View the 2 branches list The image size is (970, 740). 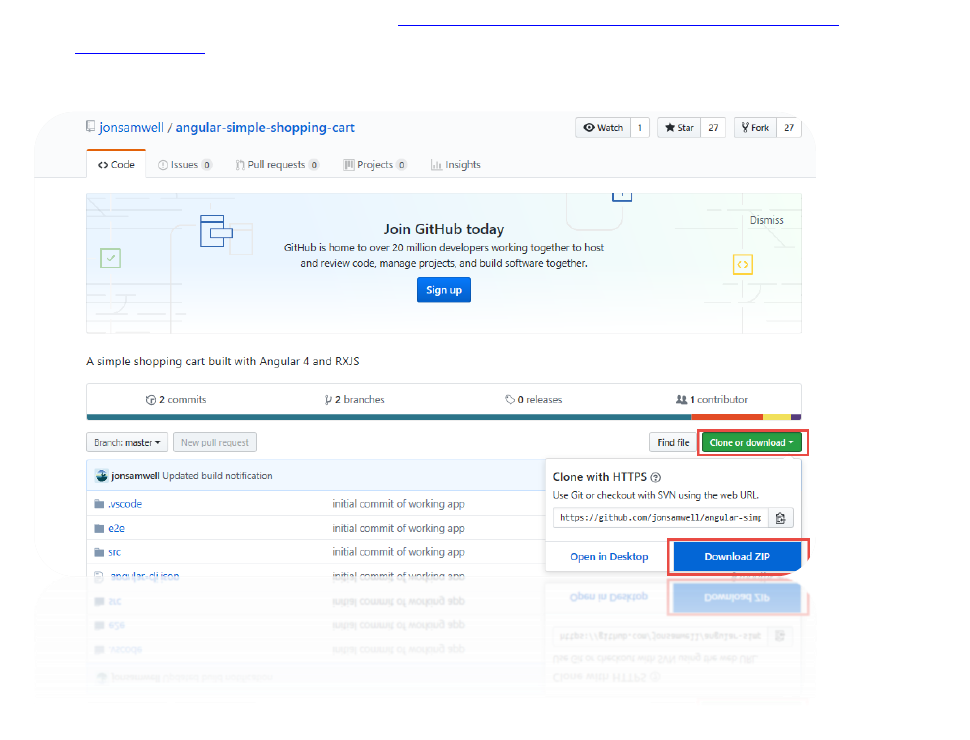[354, 400]
